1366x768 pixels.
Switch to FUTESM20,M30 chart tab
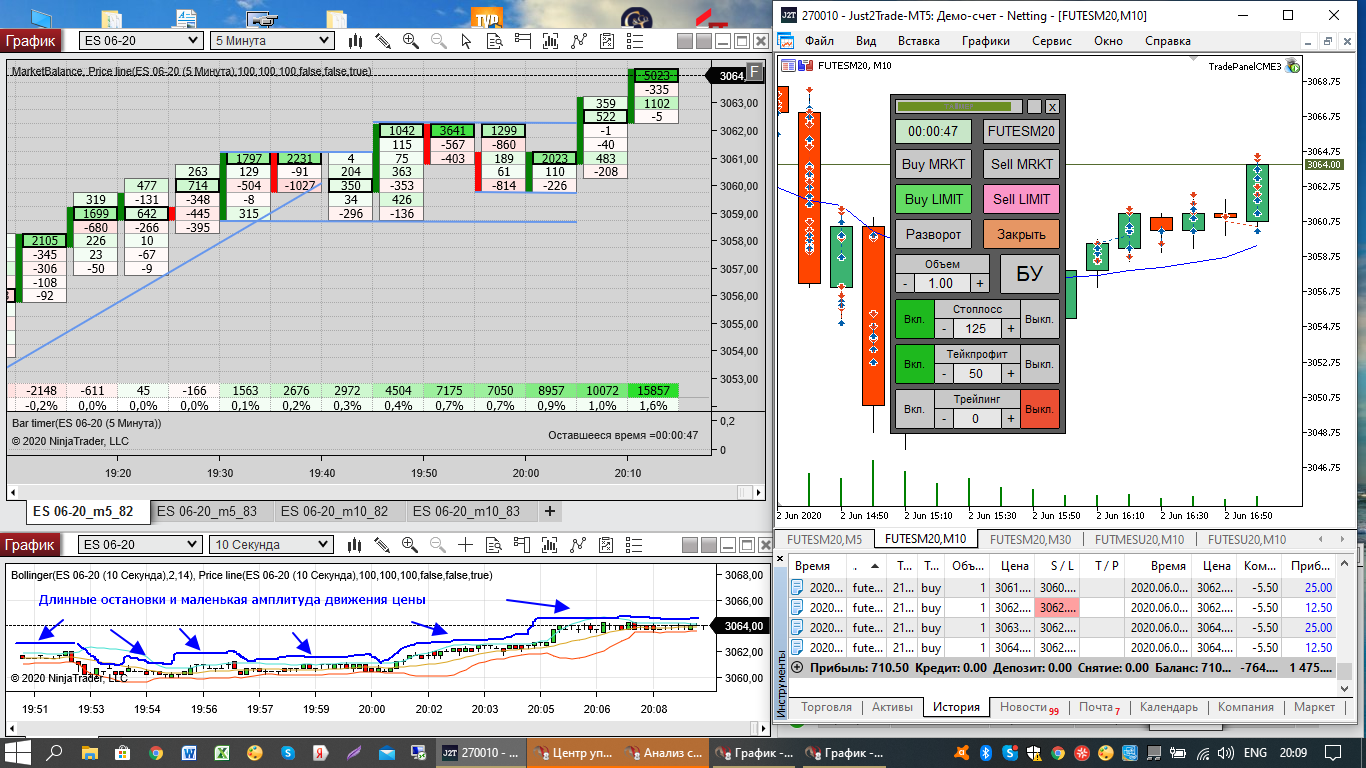pos(1030,539)
